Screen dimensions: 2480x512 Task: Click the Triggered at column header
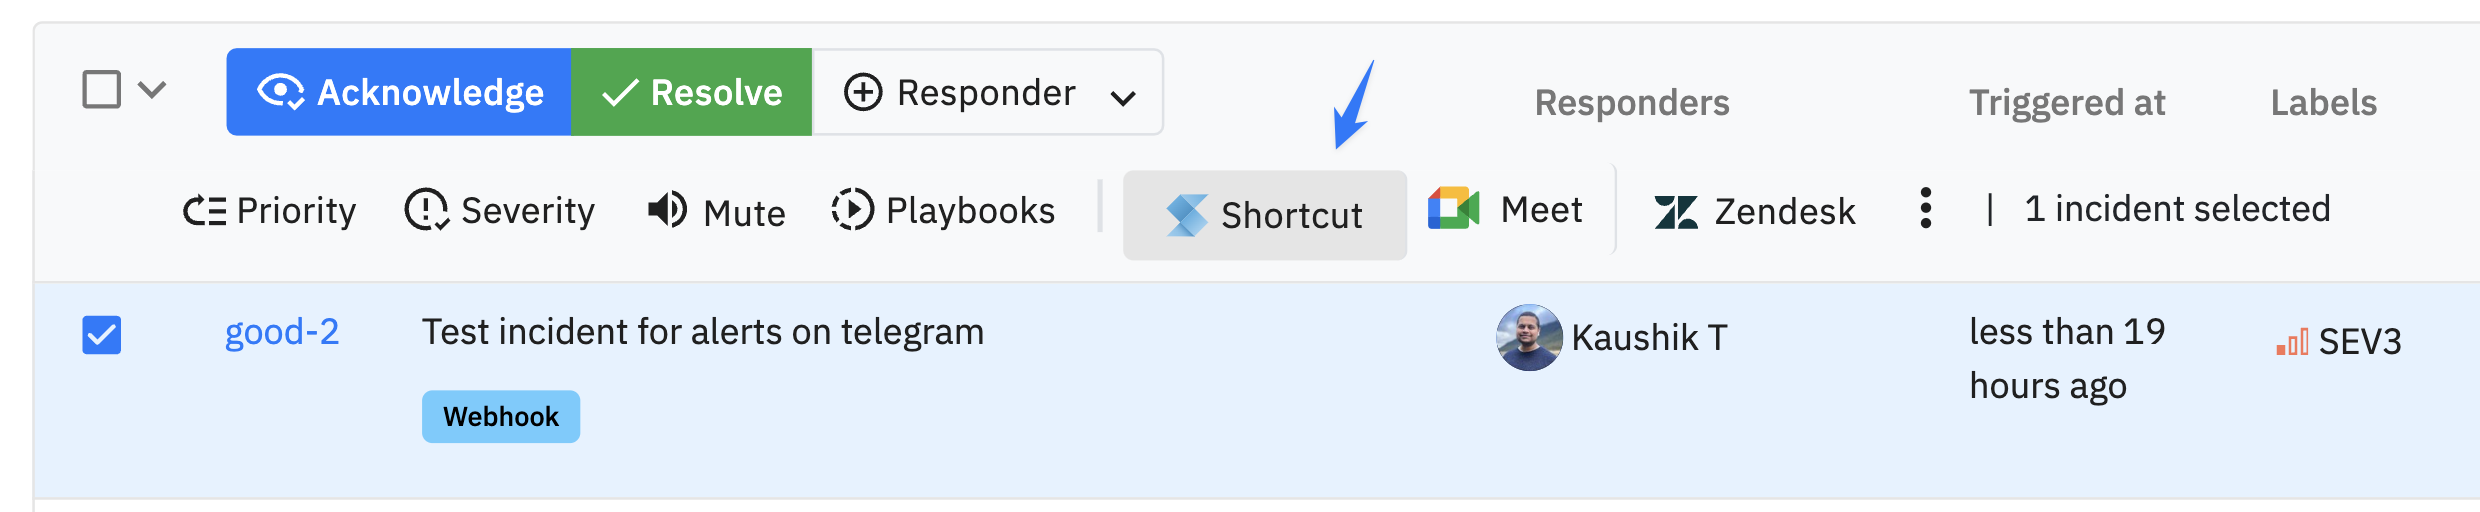pyautogui.click(x=2066, y=103)
